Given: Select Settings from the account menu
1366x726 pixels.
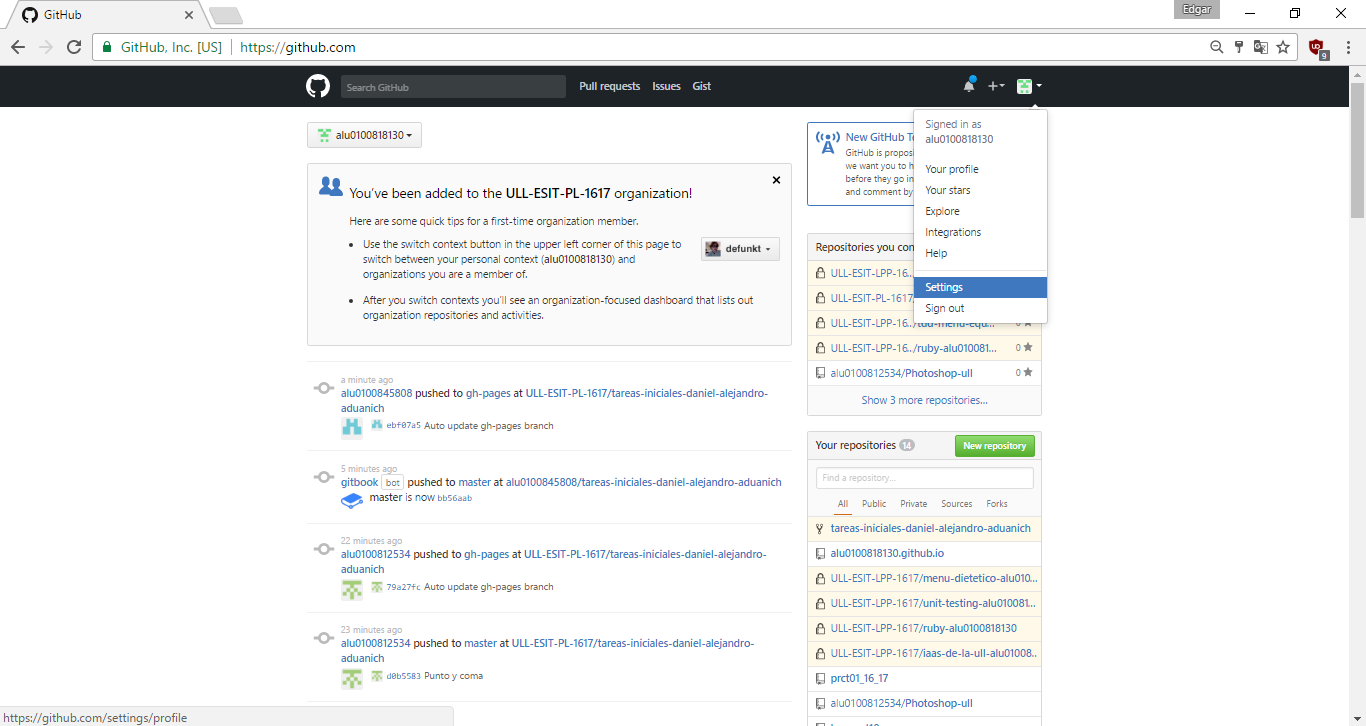Looking at the screenshot, I should click(x=943, y=287).
